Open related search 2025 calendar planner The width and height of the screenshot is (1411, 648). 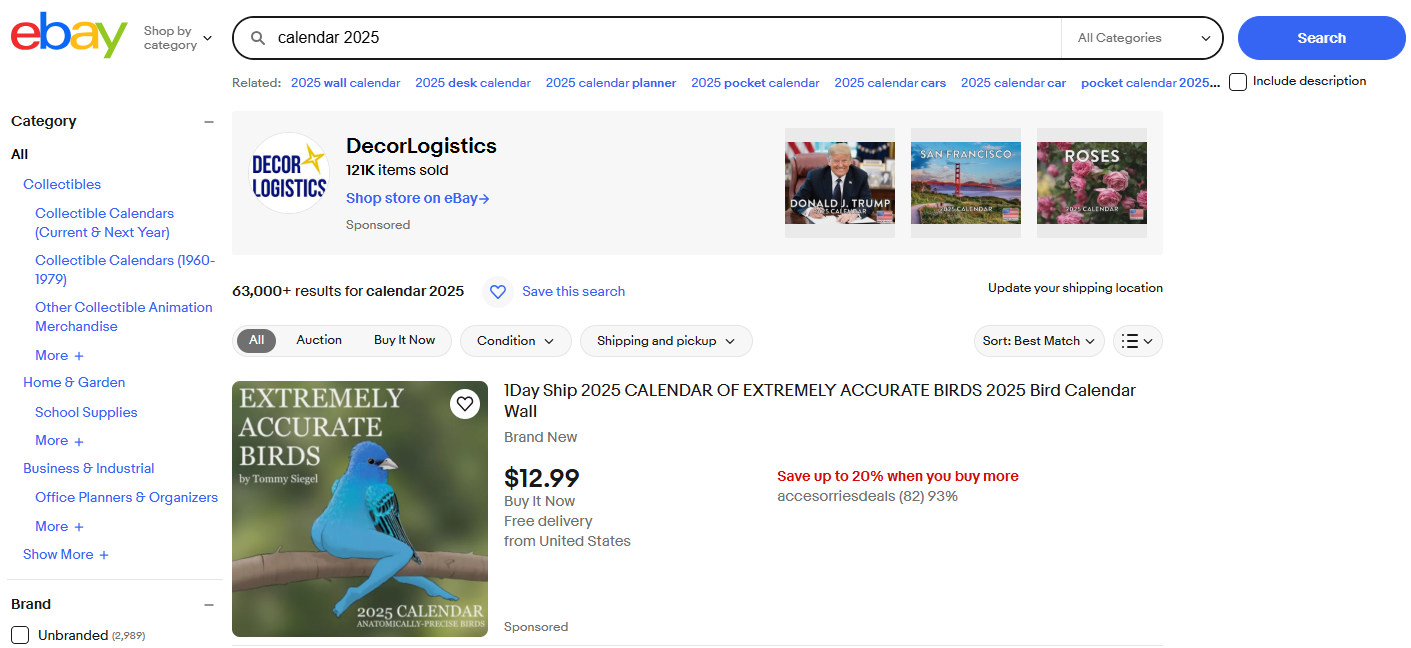click(x=611, y=83)
